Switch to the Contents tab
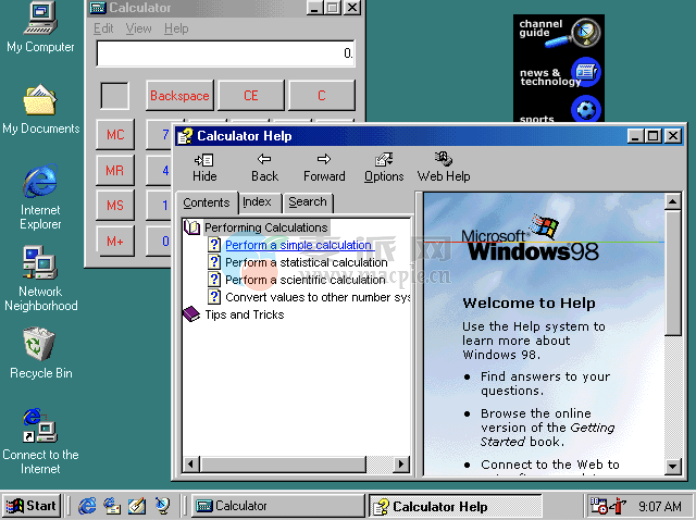This screenshot has width=696, height=520. click(x=206, y=203)
